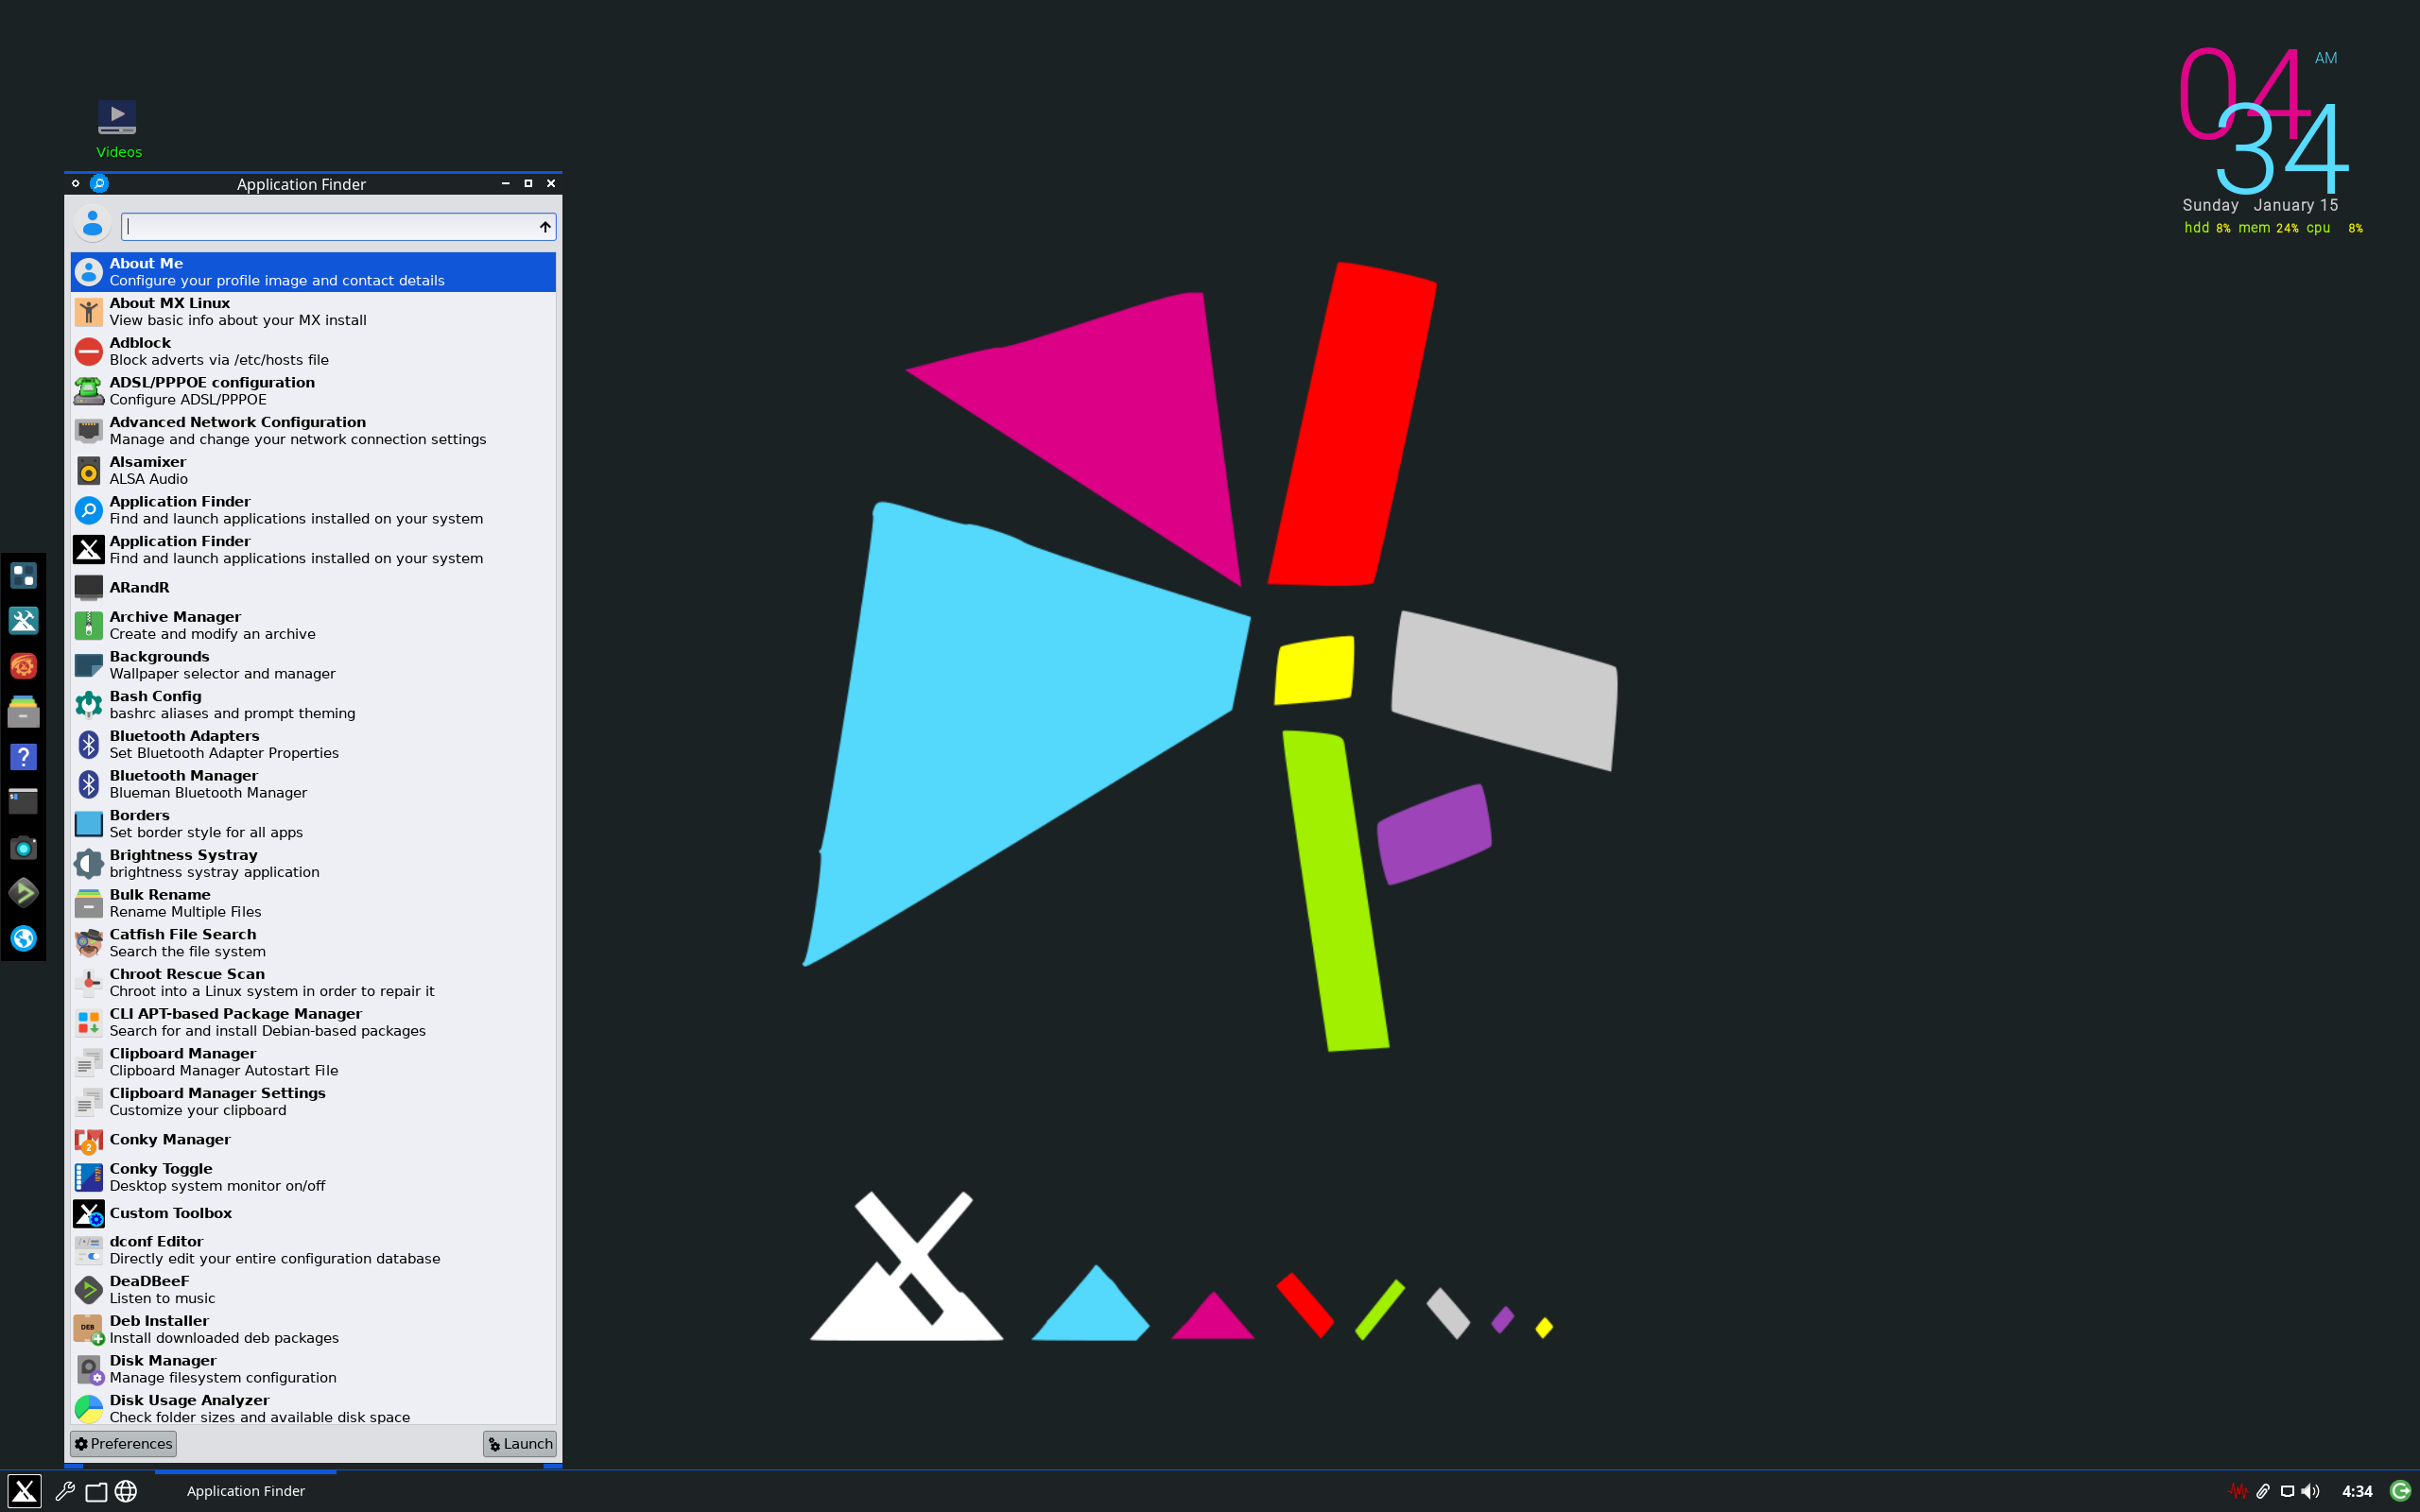This screenshot has height=1512, width=2420.
Task: Click the Preferences button
Action: pos(123,1443)
